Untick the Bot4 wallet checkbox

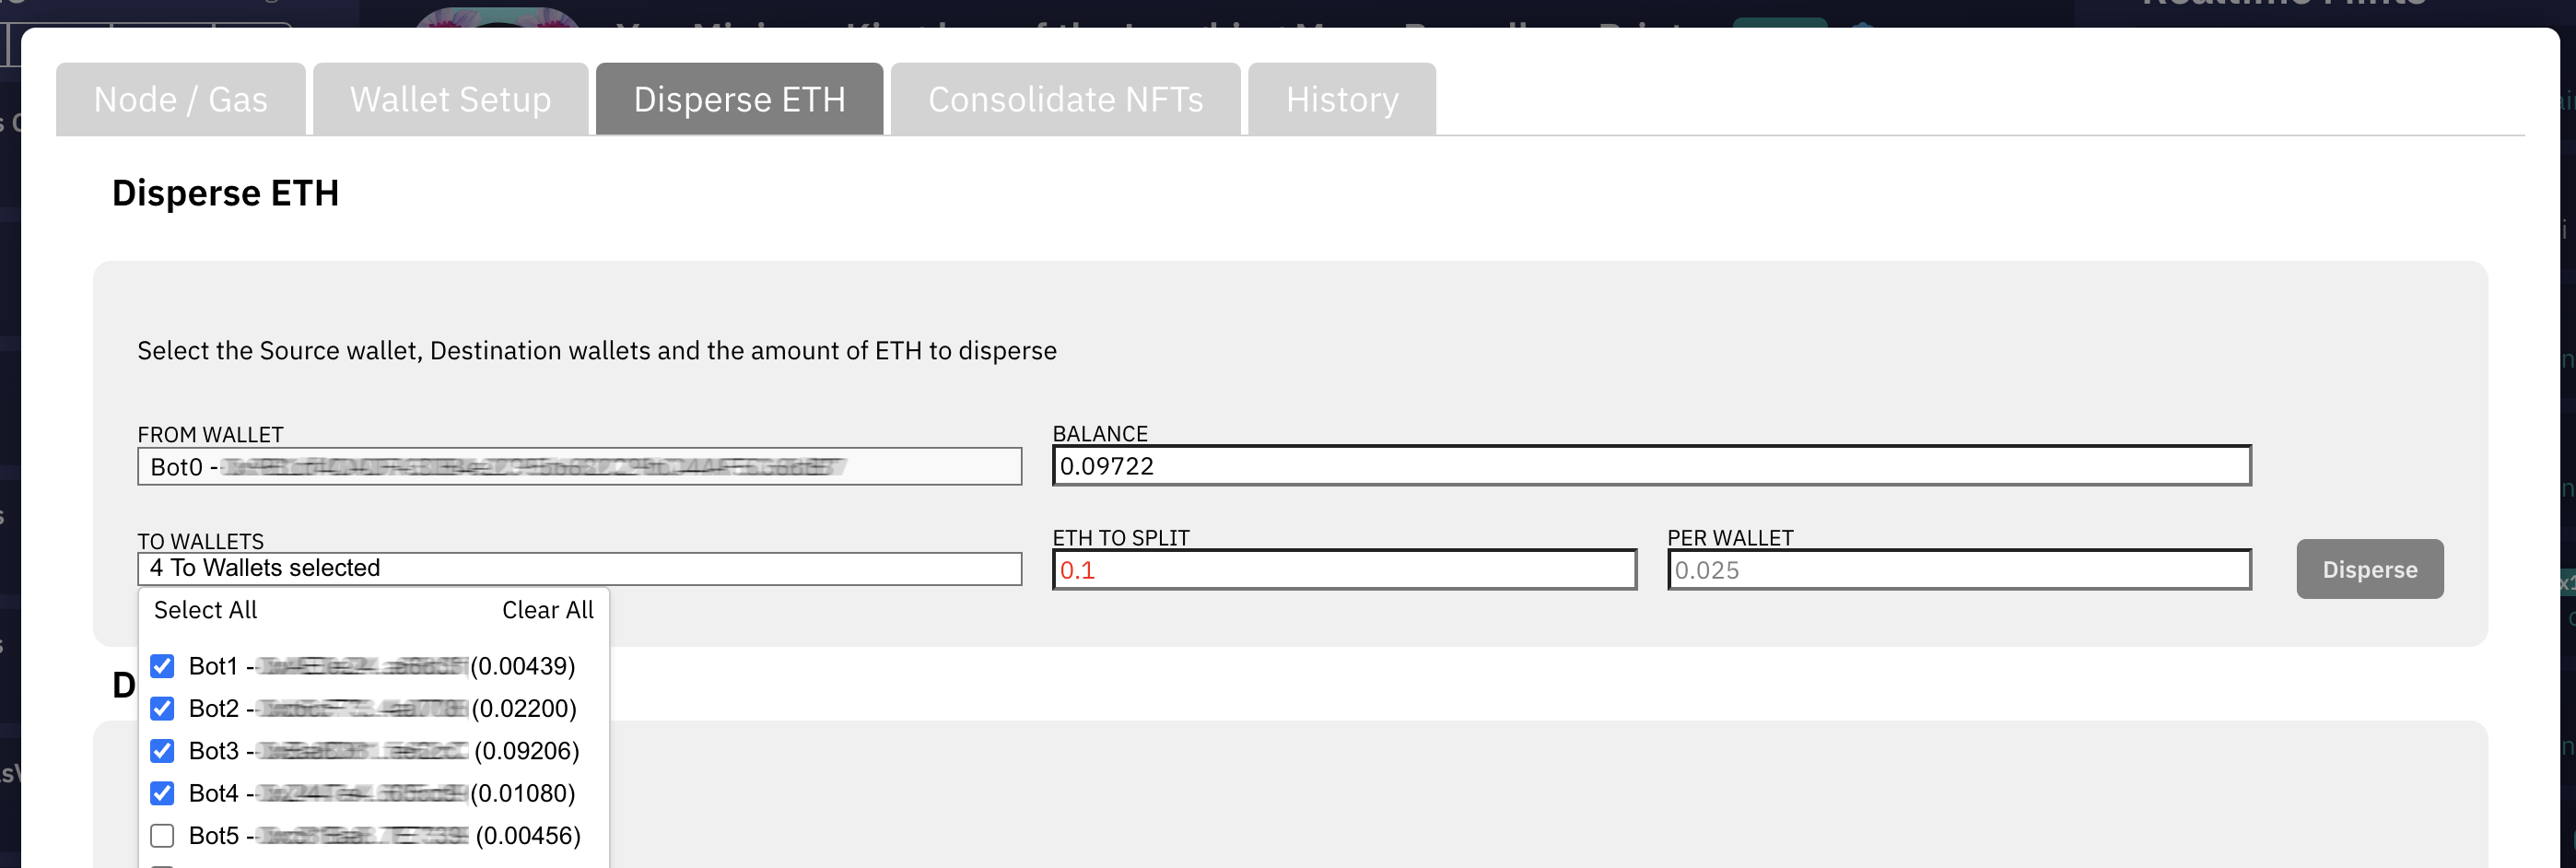[162, 793]
